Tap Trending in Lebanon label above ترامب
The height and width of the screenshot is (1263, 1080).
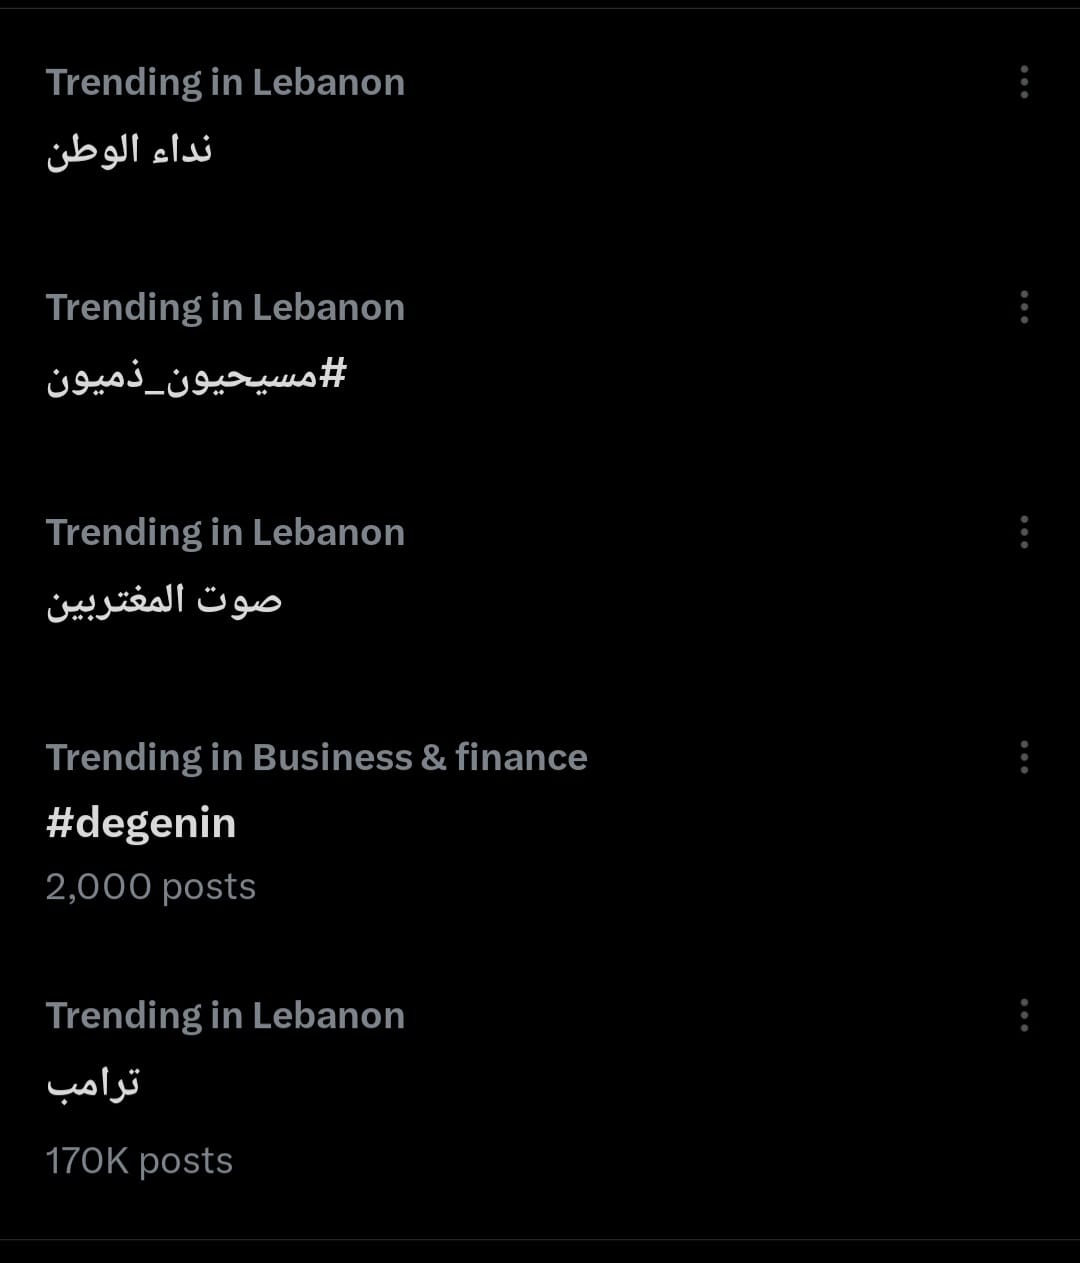(x=225, y=1015)
